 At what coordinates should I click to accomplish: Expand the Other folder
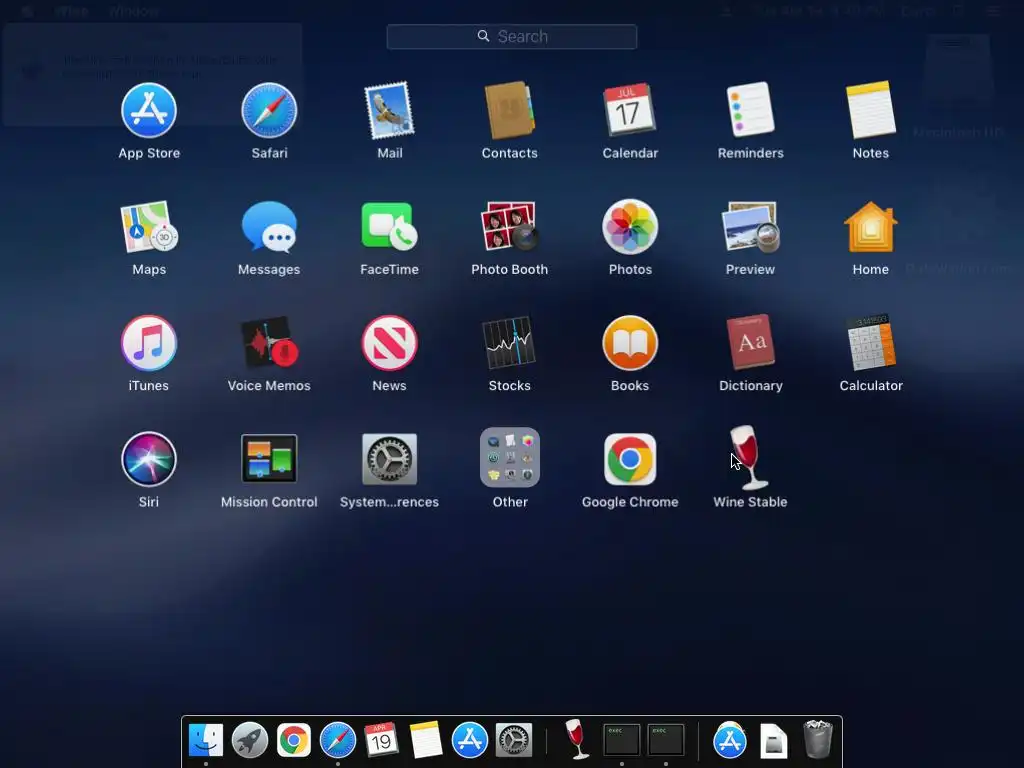tap(509, 458)
